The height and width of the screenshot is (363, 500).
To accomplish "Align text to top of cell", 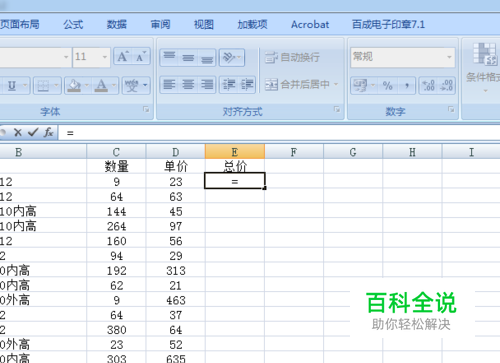I will (x=169, y=57).
